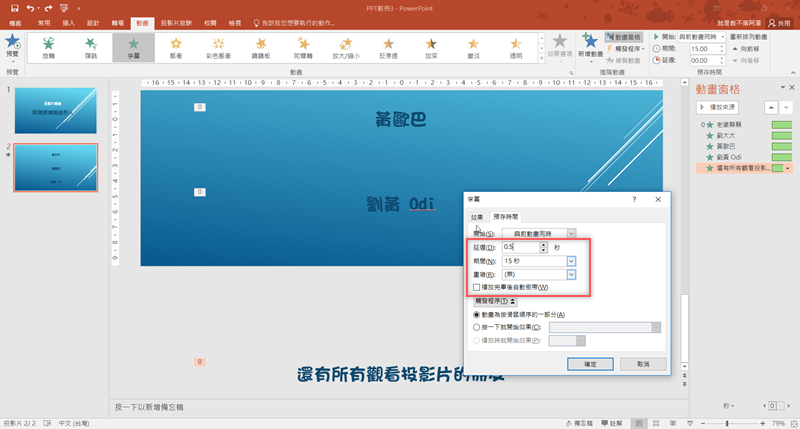Viewport: 800px width, 429px height.
Task: Select the 旋轉 animation effect in gallery
Action: (x=50, y=47)
